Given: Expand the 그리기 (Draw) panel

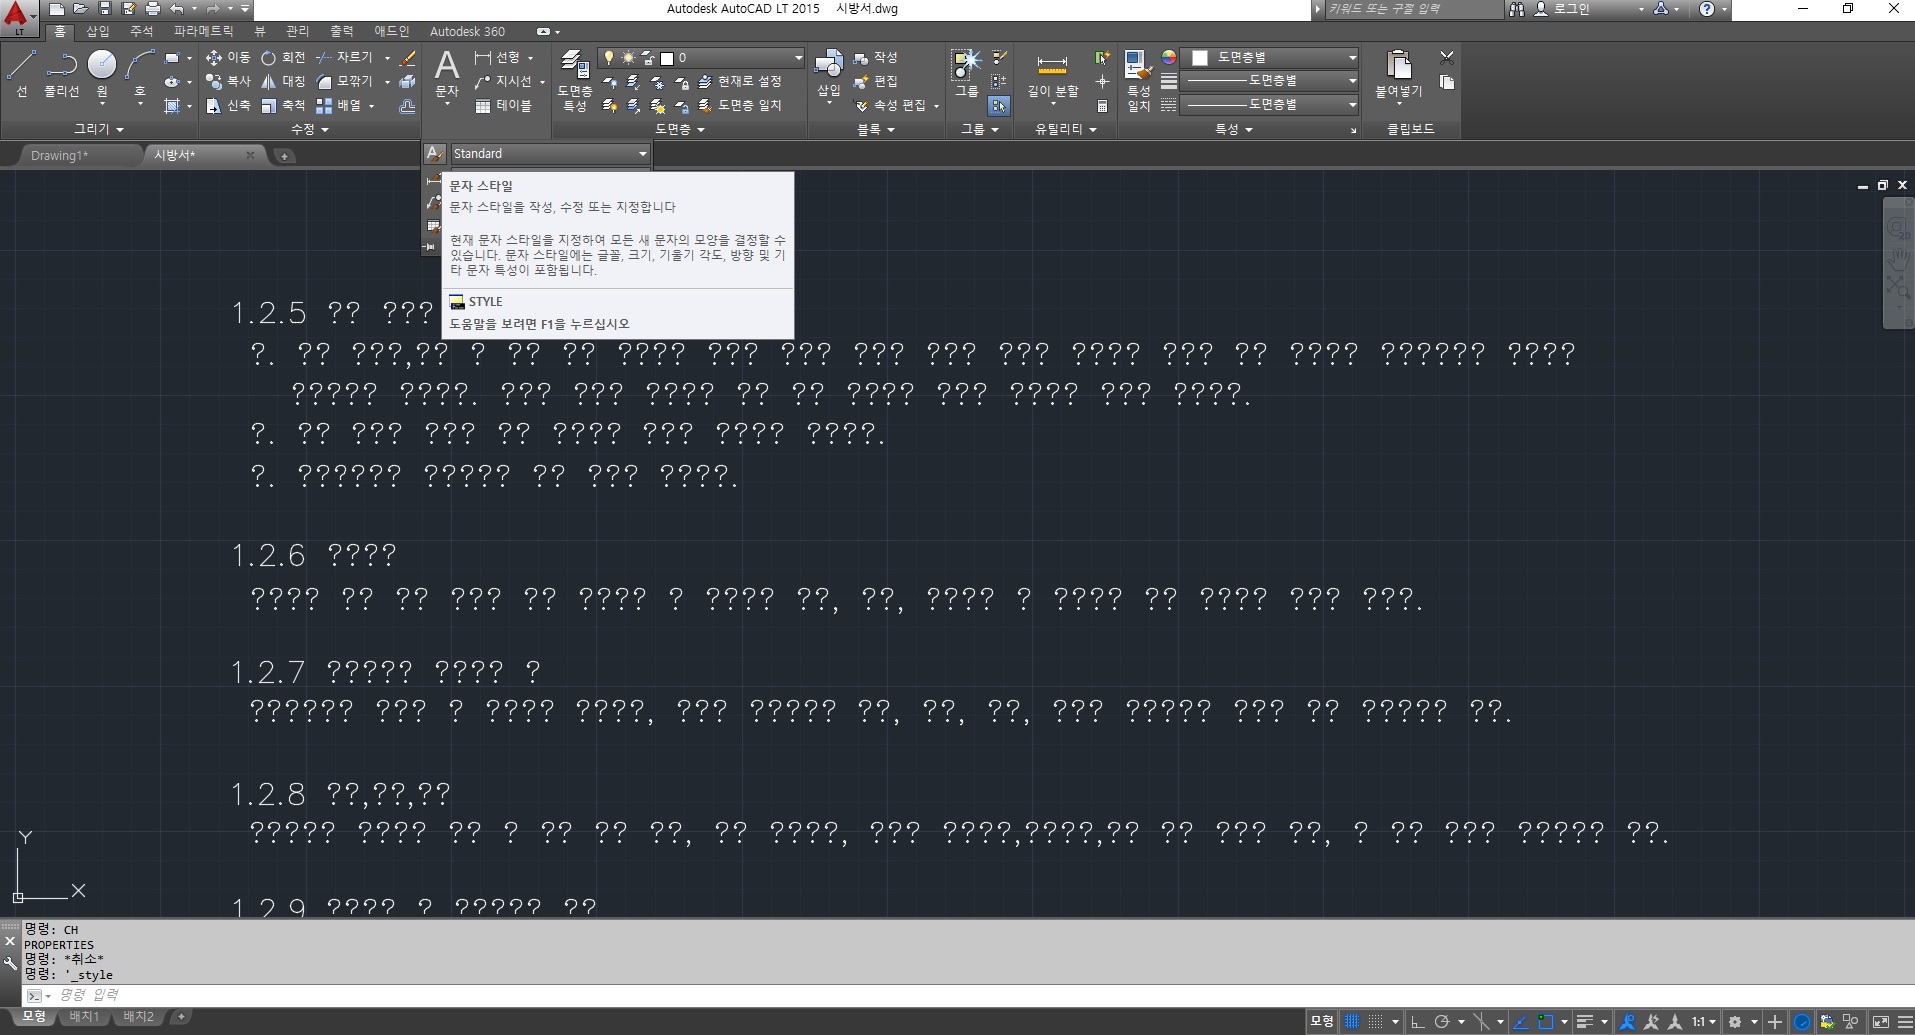Looking at the screenshot, I should pyautogui.click(x=98, y=129).
